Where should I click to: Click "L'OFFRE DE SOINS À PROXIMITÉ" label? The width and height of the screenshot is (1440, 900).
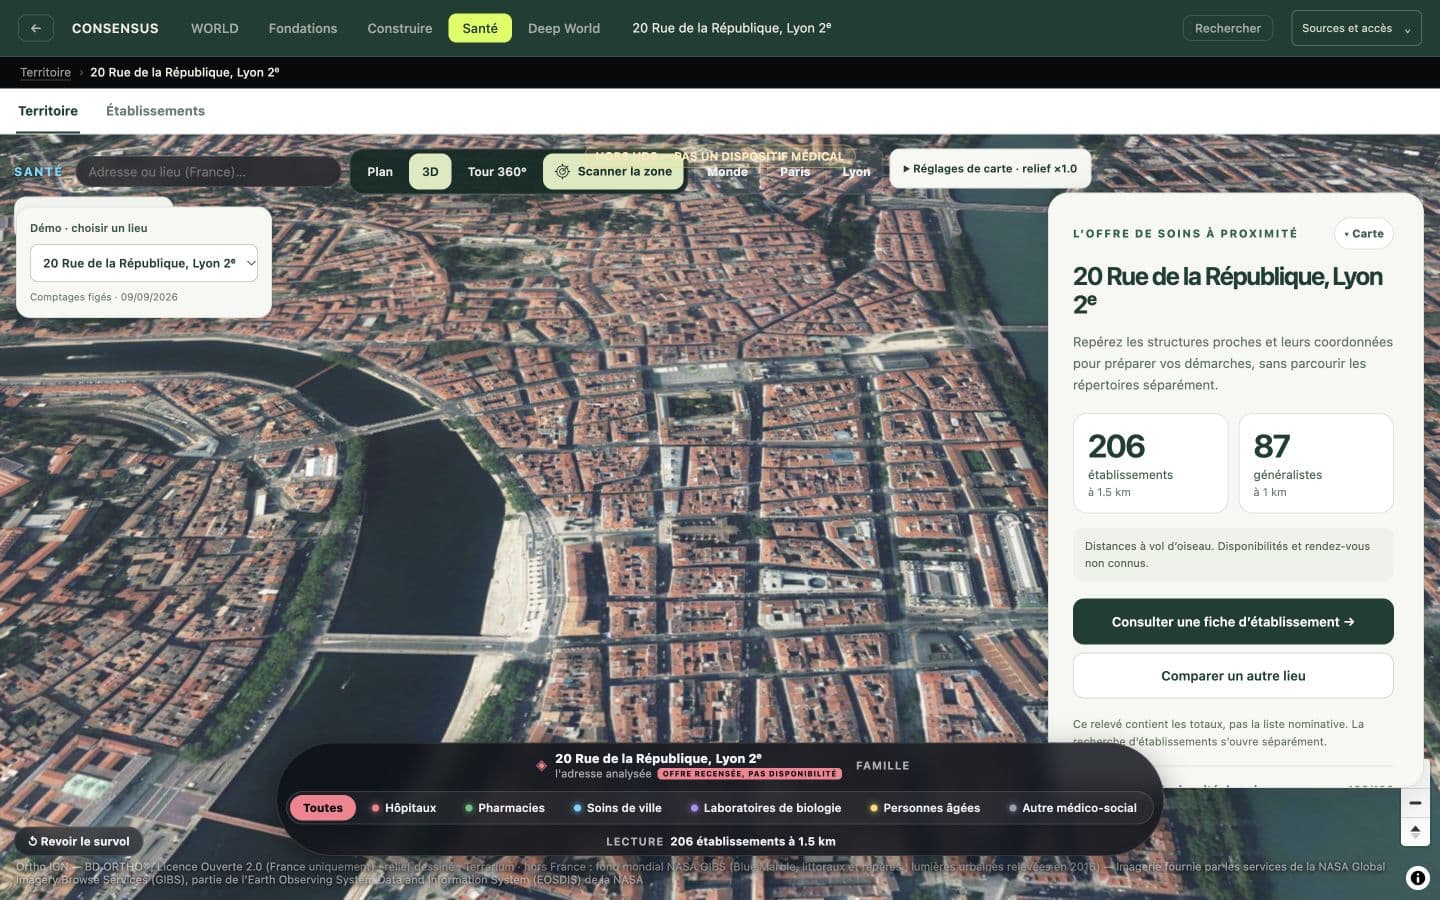[x=1185, y=234]
